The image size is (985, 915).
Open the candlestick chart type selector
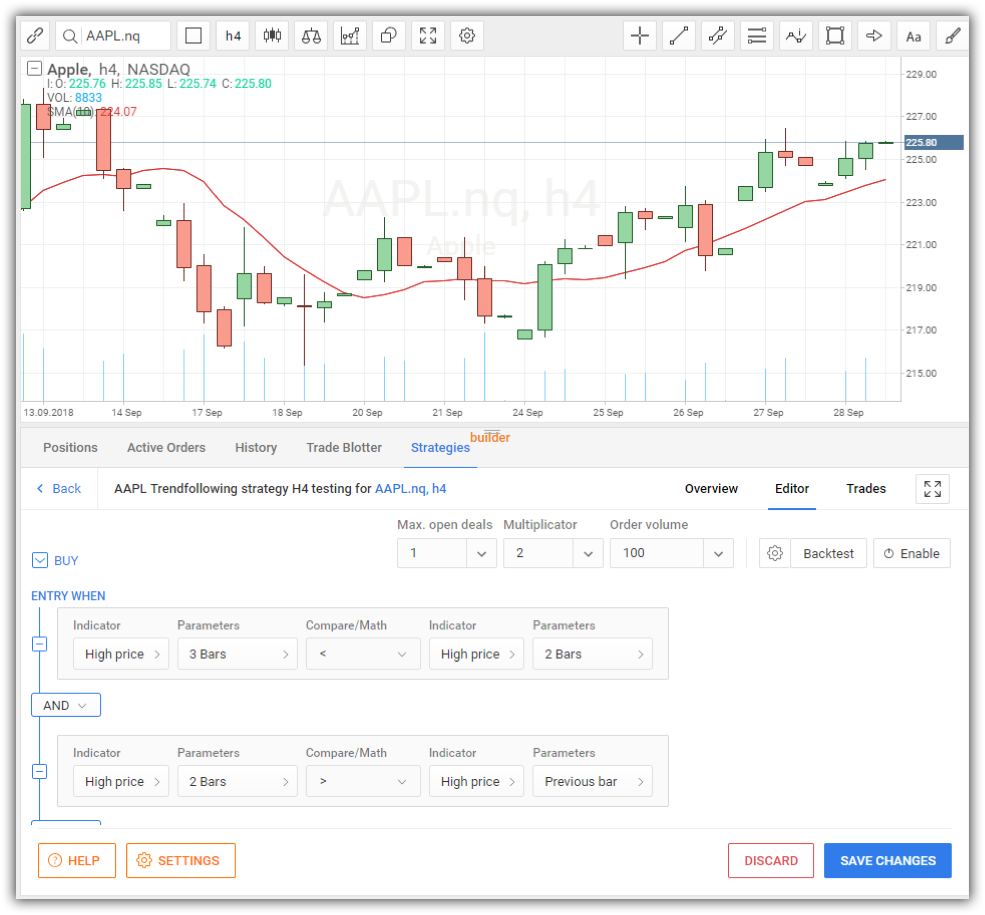272,36
